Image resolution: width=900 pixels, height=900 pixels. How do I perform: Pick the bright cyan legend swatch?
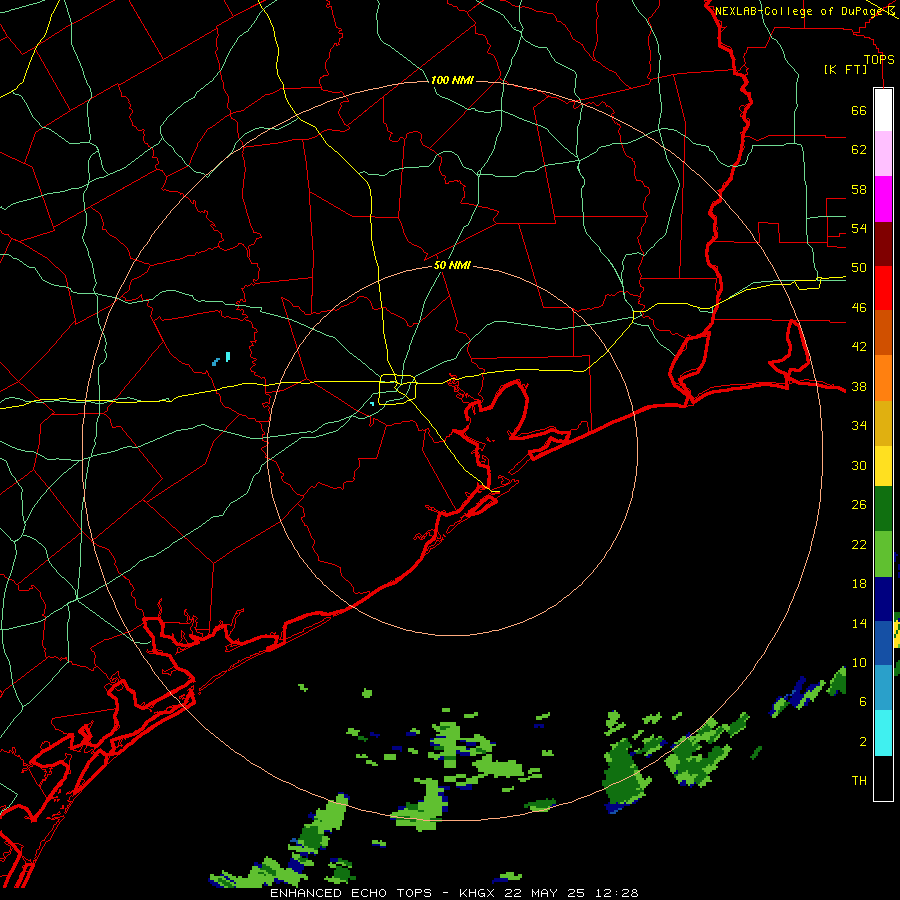click(x=883, y=733)
